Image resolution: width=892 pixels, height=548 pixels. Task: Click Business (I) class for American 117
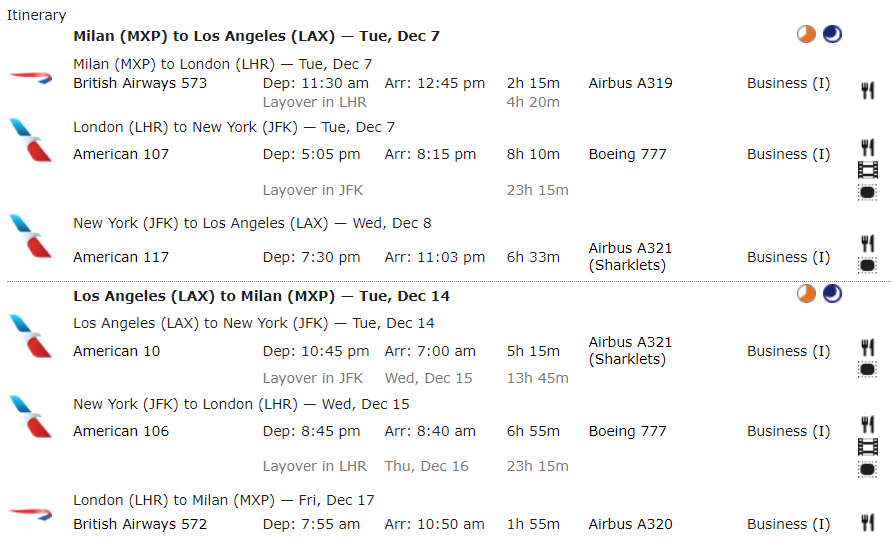pyautogui.click(x=788, y=257)
